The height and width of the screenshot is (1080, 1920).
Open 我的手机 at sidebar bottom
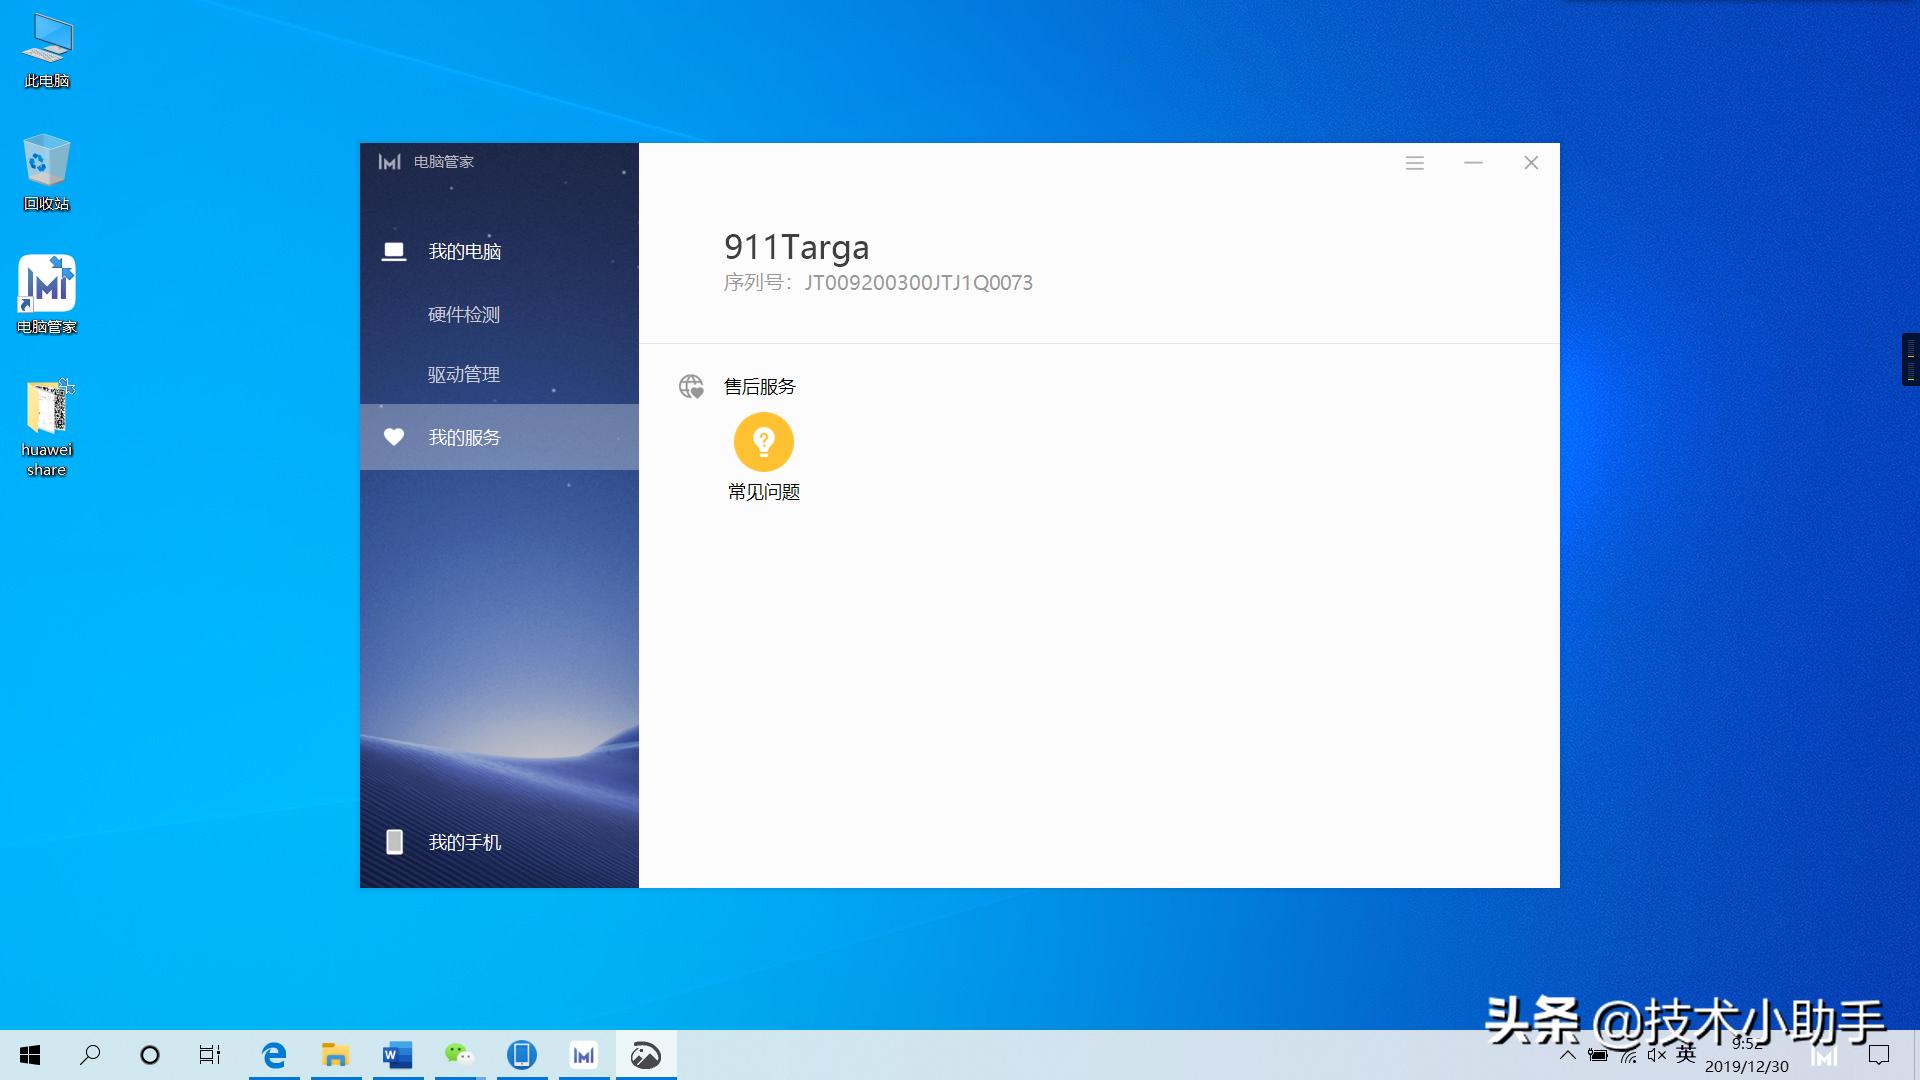tap(464, 843)
